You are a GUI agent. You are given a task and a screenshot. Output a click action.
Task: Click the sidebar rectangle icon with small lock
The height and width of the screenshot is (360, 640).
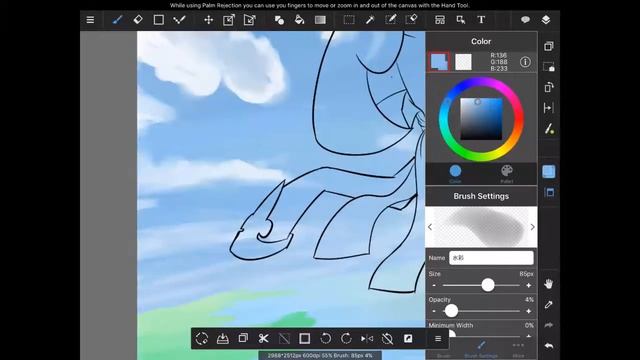pyautogui.click(x=549, y=67)
